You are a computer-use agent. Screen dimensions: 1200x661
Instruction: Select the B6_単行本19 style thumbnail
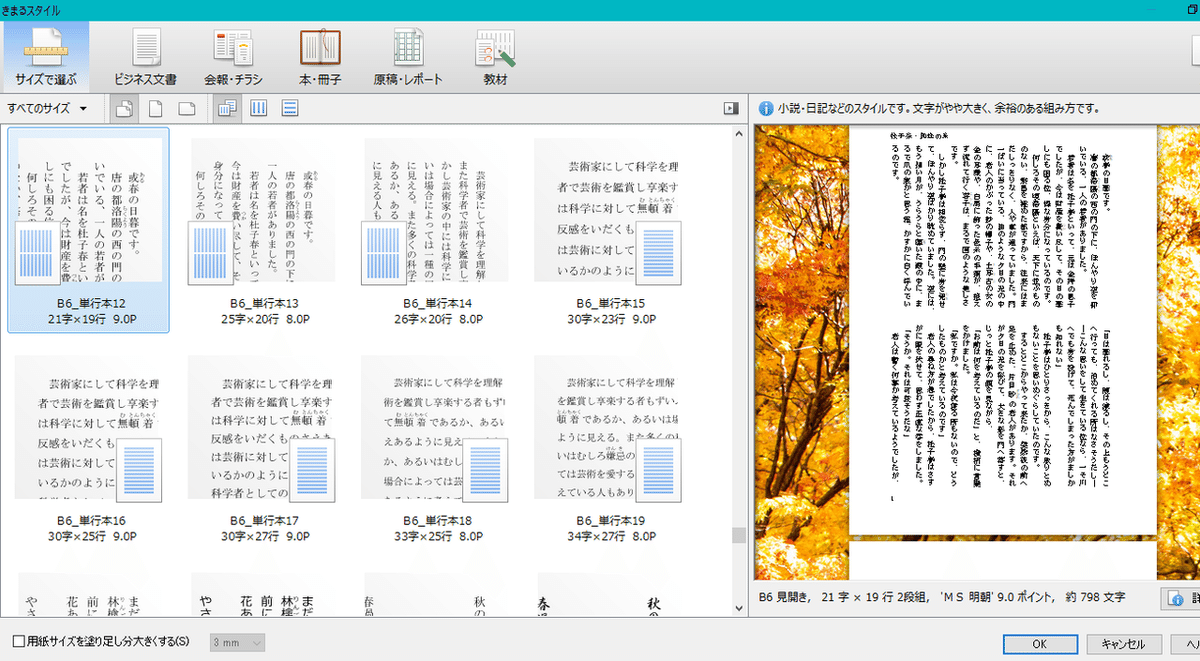(x=611, y=445)
